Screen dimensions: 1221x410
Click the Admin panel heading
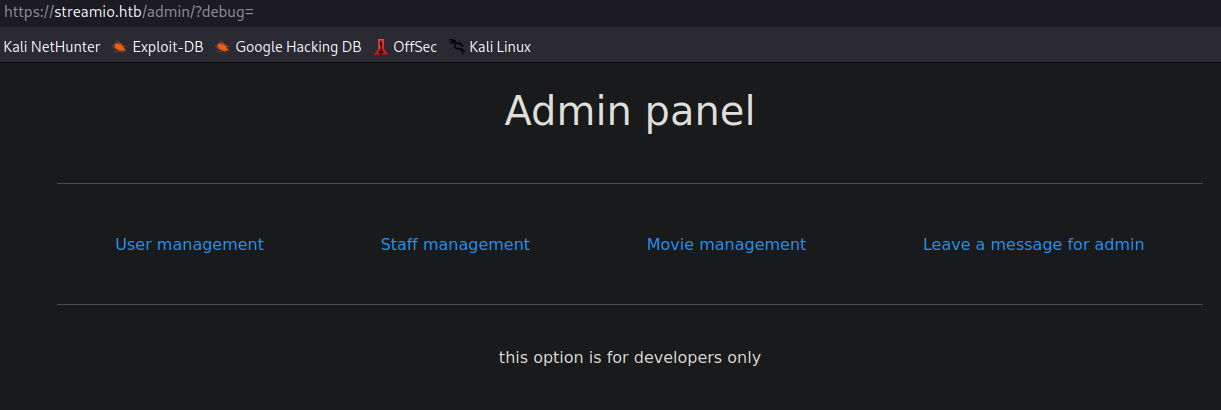(x=629, y=111)
